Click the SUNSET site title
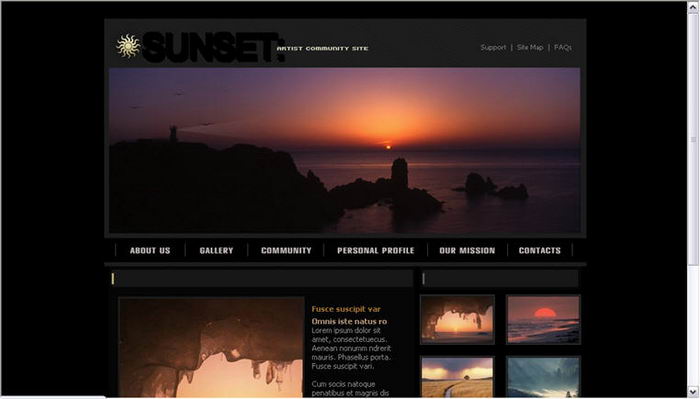700x399 pixels. 212,47
